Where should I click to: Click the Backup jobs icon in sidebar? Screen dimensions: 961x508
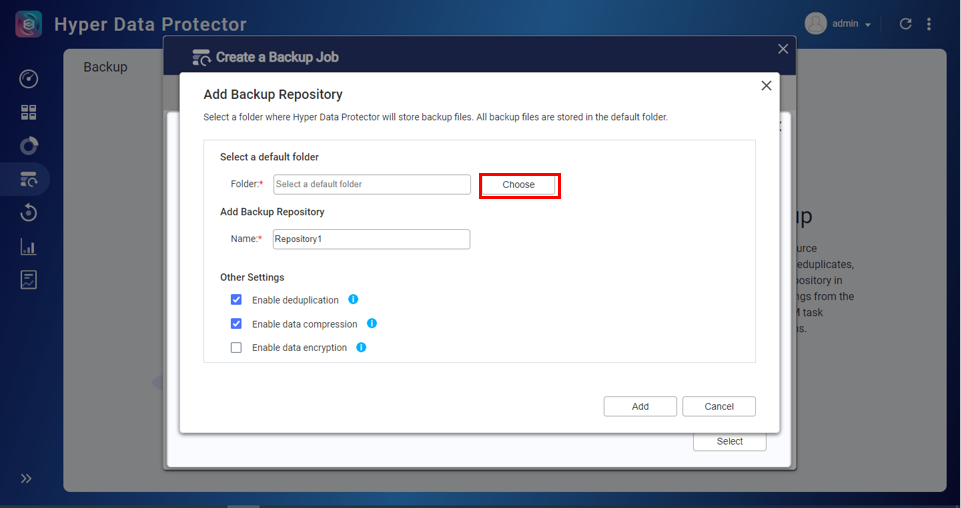(x=28, y=180)
